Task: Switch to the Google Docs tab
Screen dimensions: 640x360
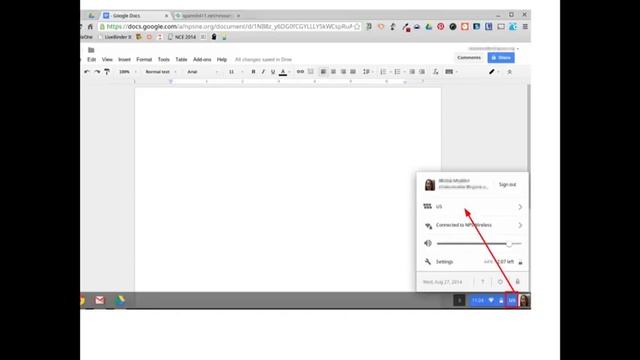Action: click(x=135, y=16)
